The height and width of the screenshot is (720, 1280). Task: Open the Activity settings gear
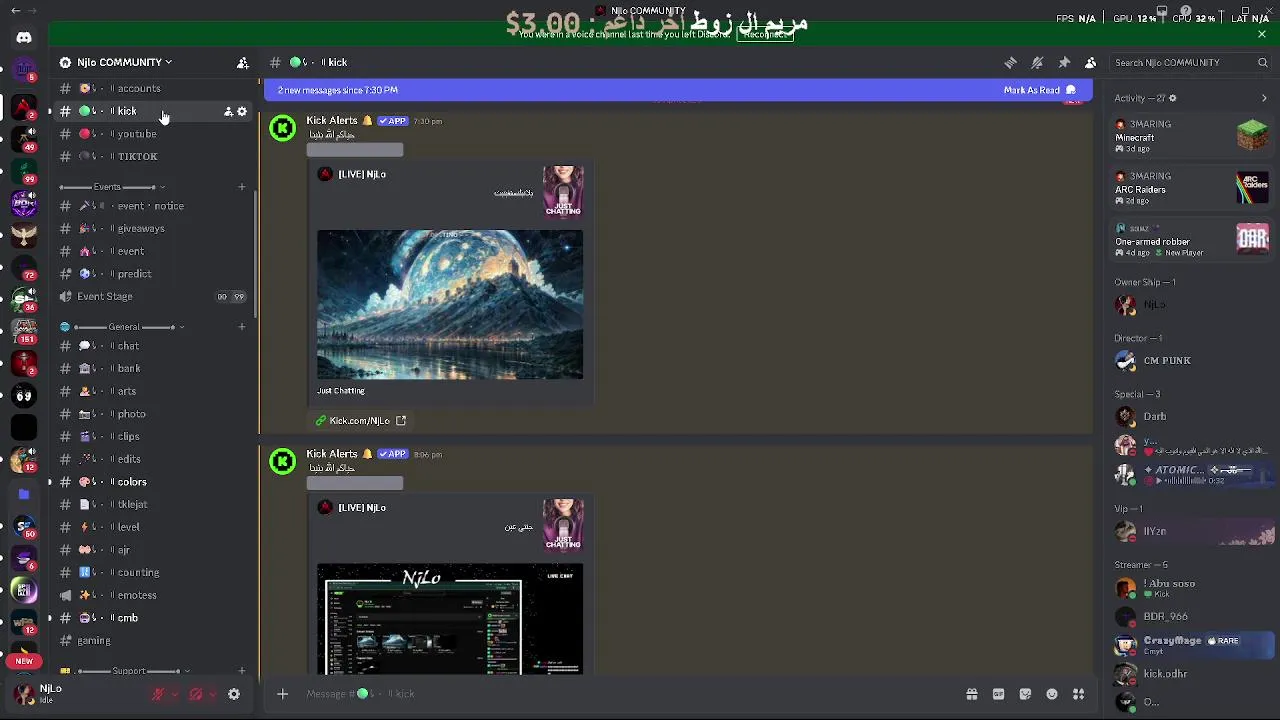(1173, 98)
